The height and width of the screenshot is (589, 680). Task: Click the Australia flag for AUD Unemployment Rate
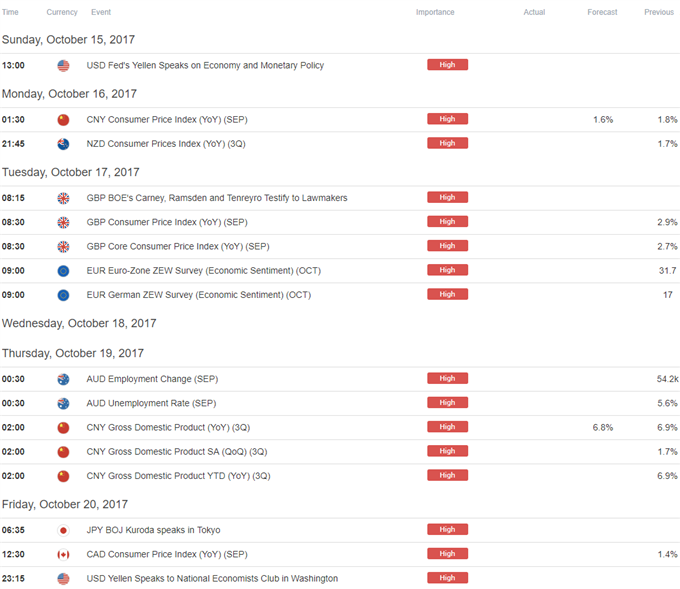click(63, 404)
